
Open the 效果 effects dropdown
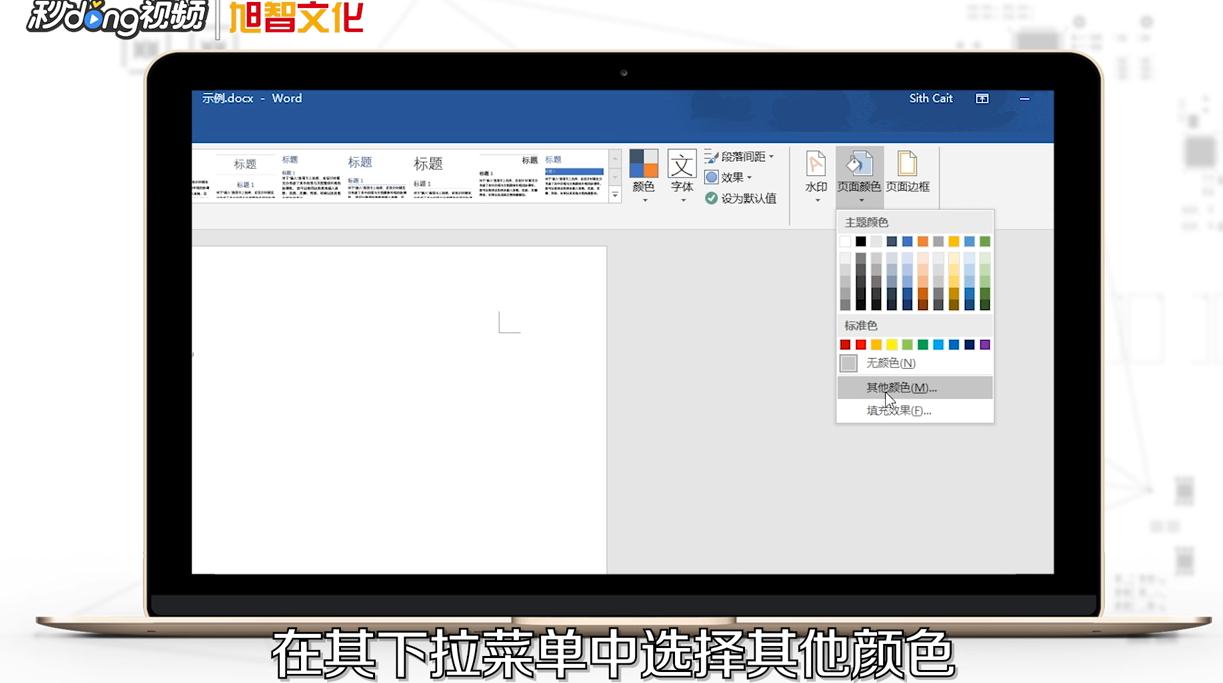(728, 178)
